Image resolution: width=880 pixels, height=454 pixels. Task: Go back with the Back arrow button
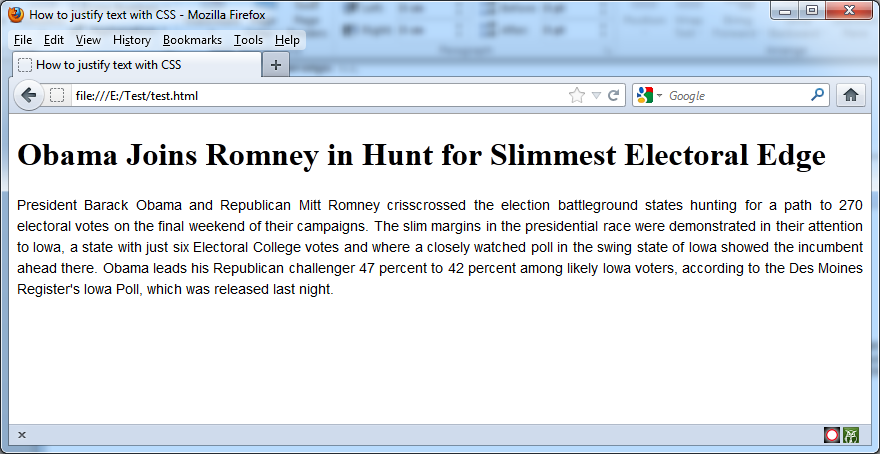pos(29,95)
